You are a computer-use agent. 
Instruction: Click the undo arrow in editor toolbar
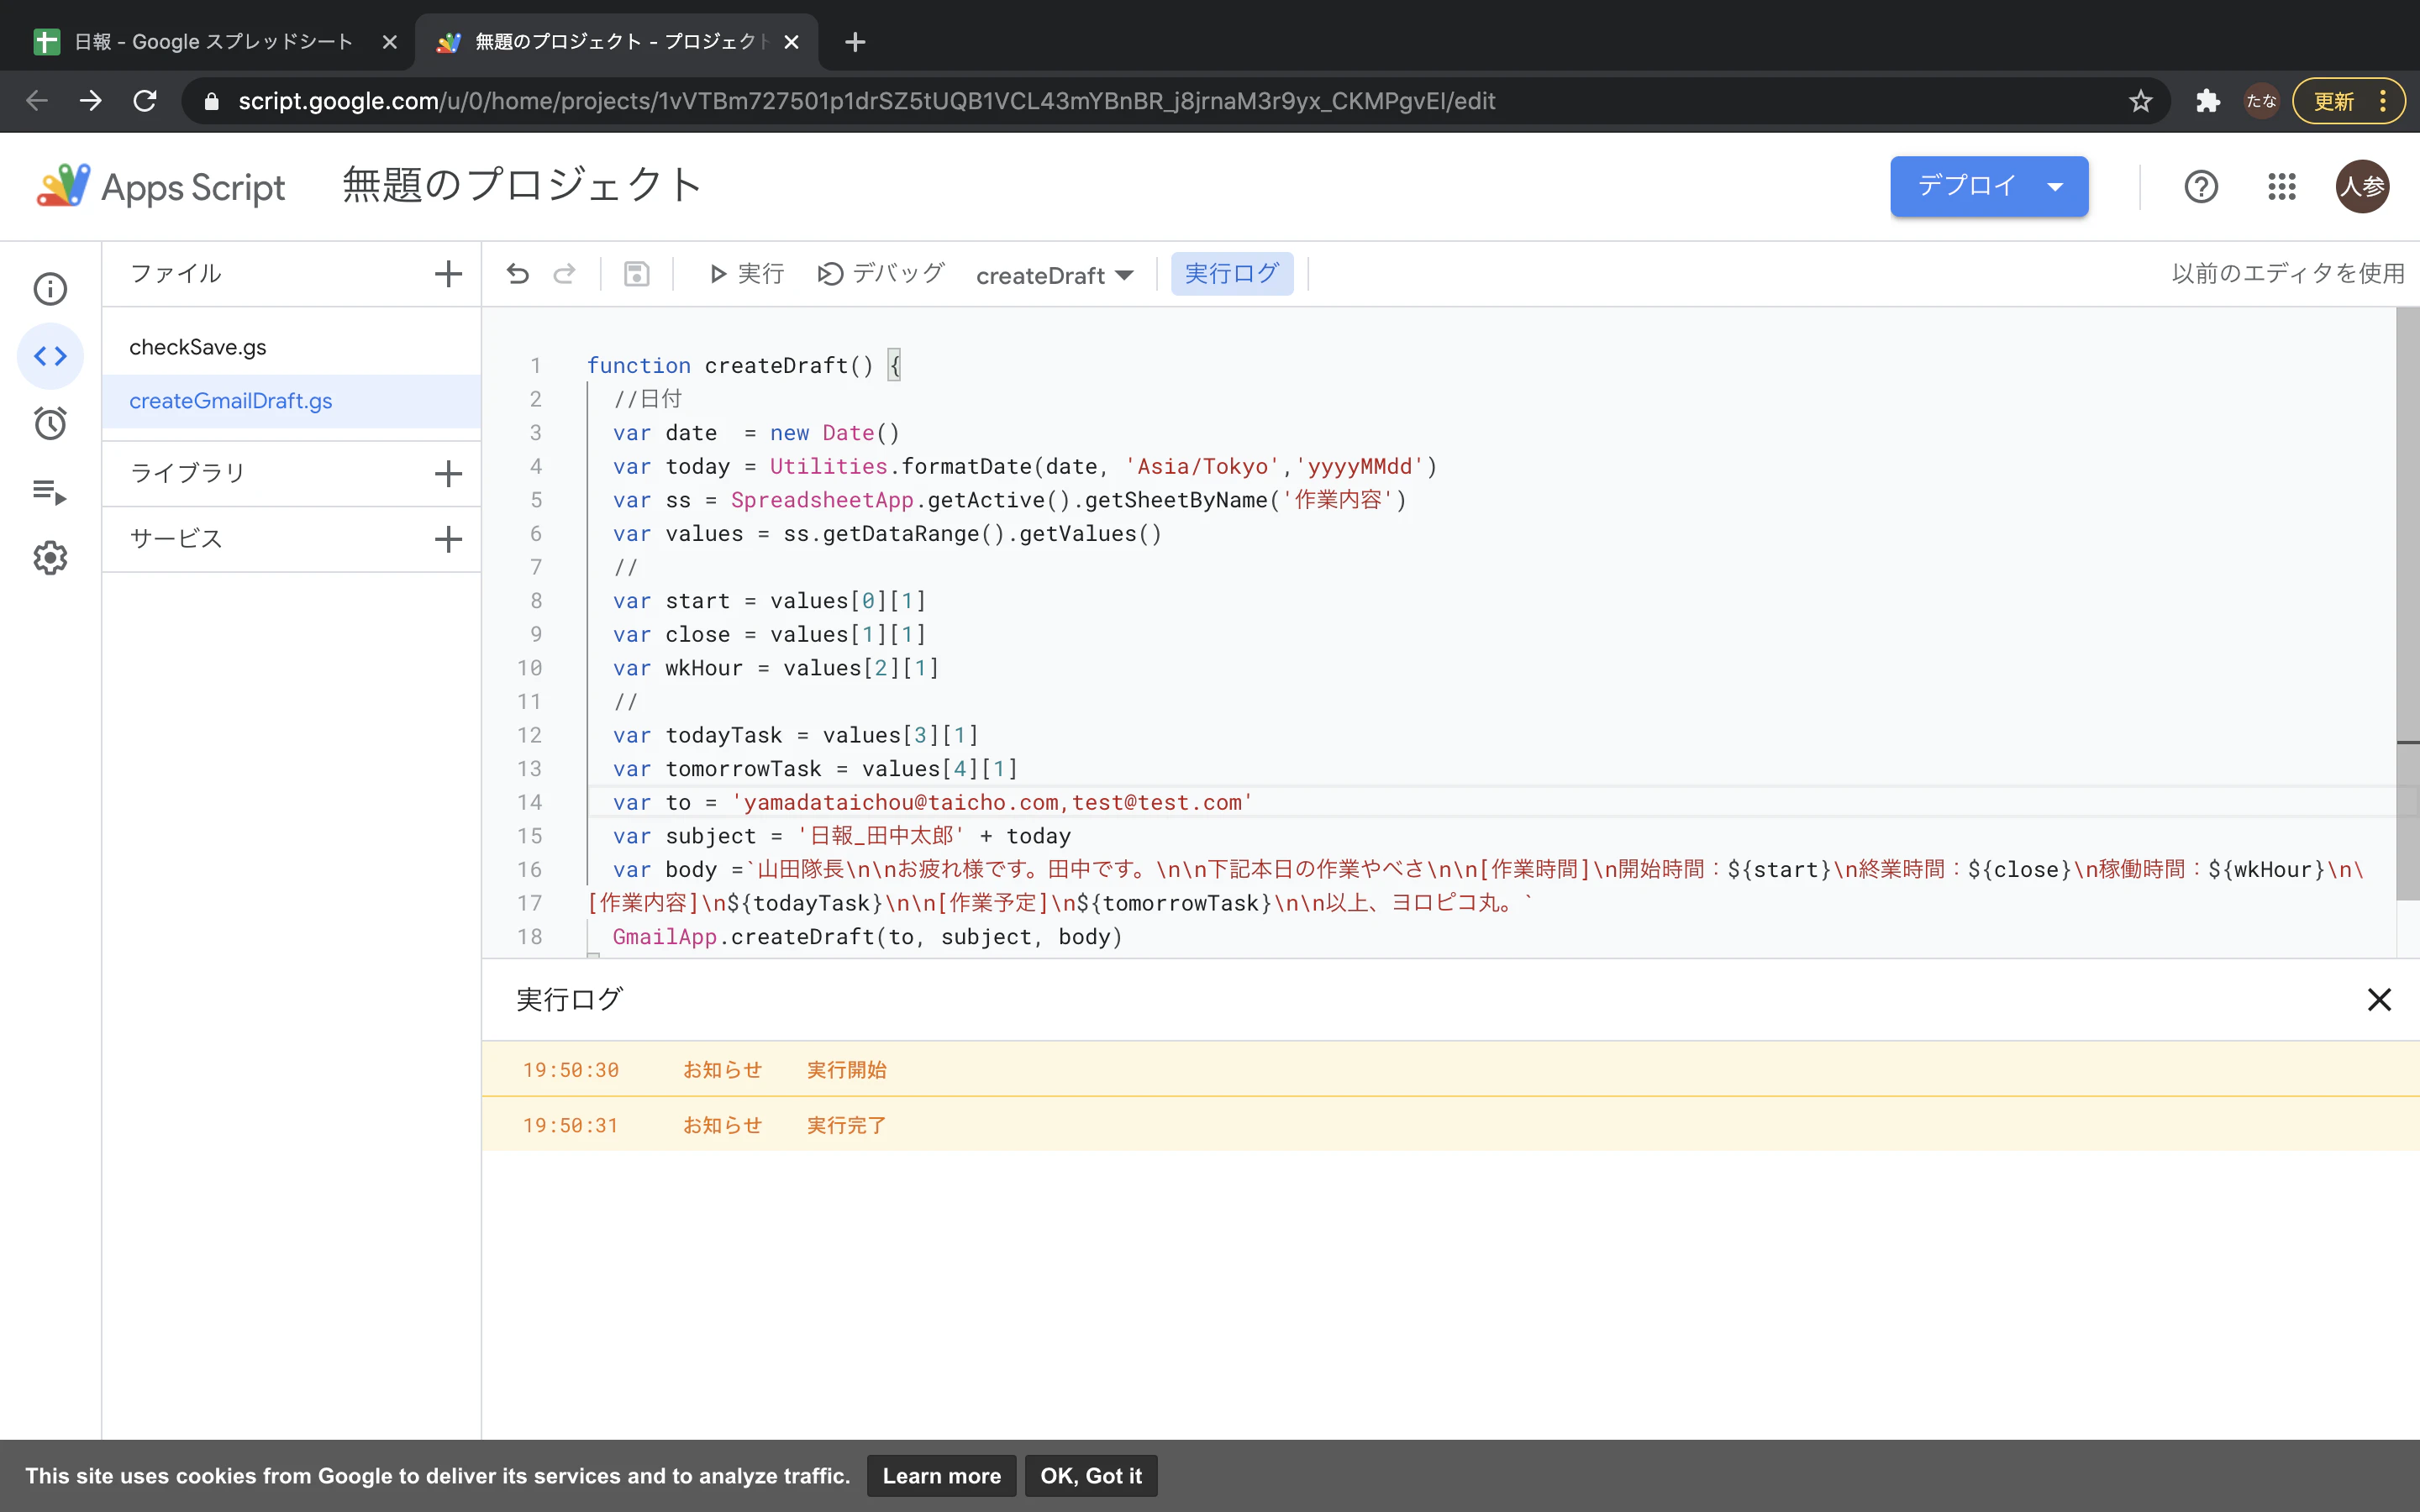tap(517, 273)
